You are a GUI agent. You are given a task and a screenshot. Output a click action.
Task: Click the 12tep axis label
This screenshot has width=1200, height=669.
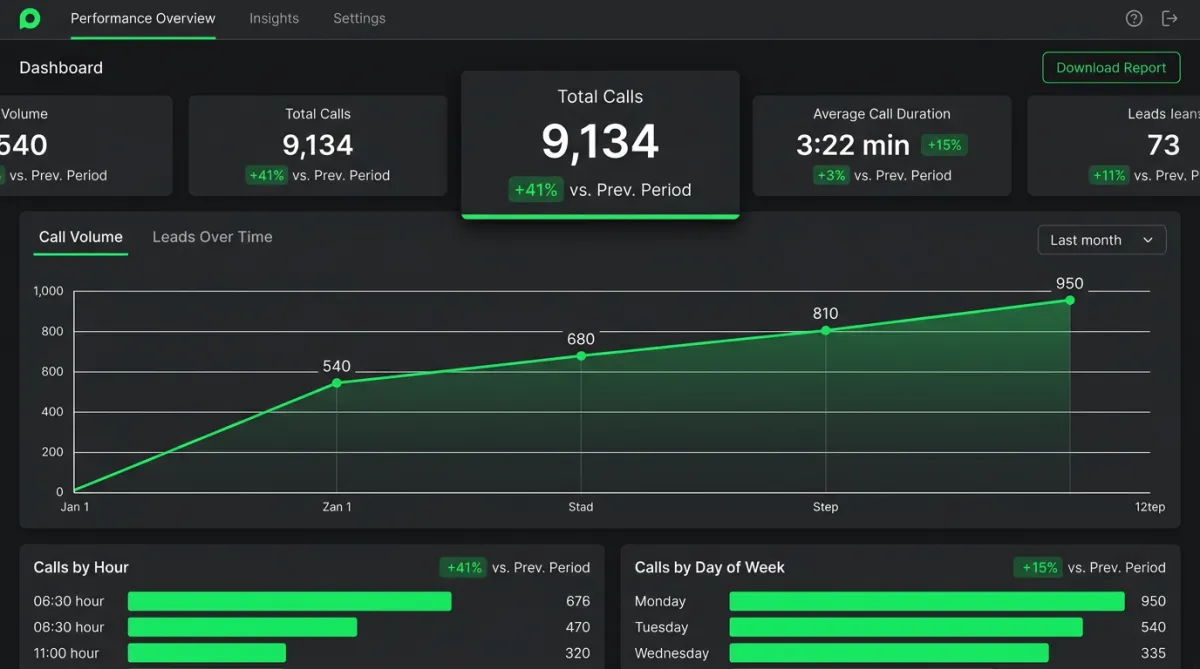click(1149, 507)
